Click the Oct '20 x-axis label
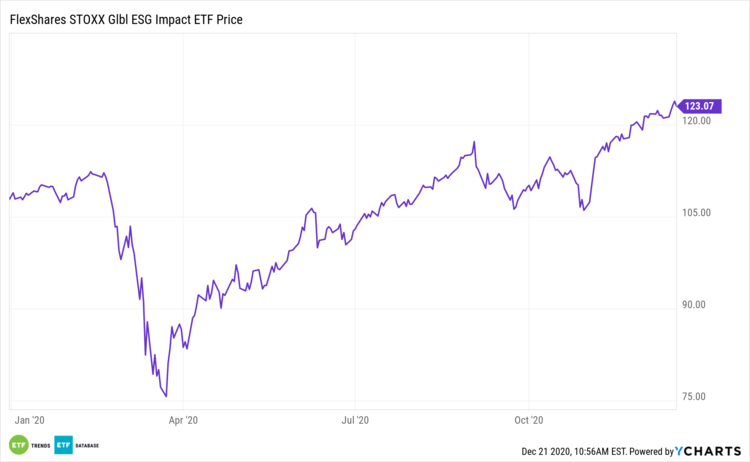Image resolution: width=750 pixels, height=462 pixels. click(528, 421)
